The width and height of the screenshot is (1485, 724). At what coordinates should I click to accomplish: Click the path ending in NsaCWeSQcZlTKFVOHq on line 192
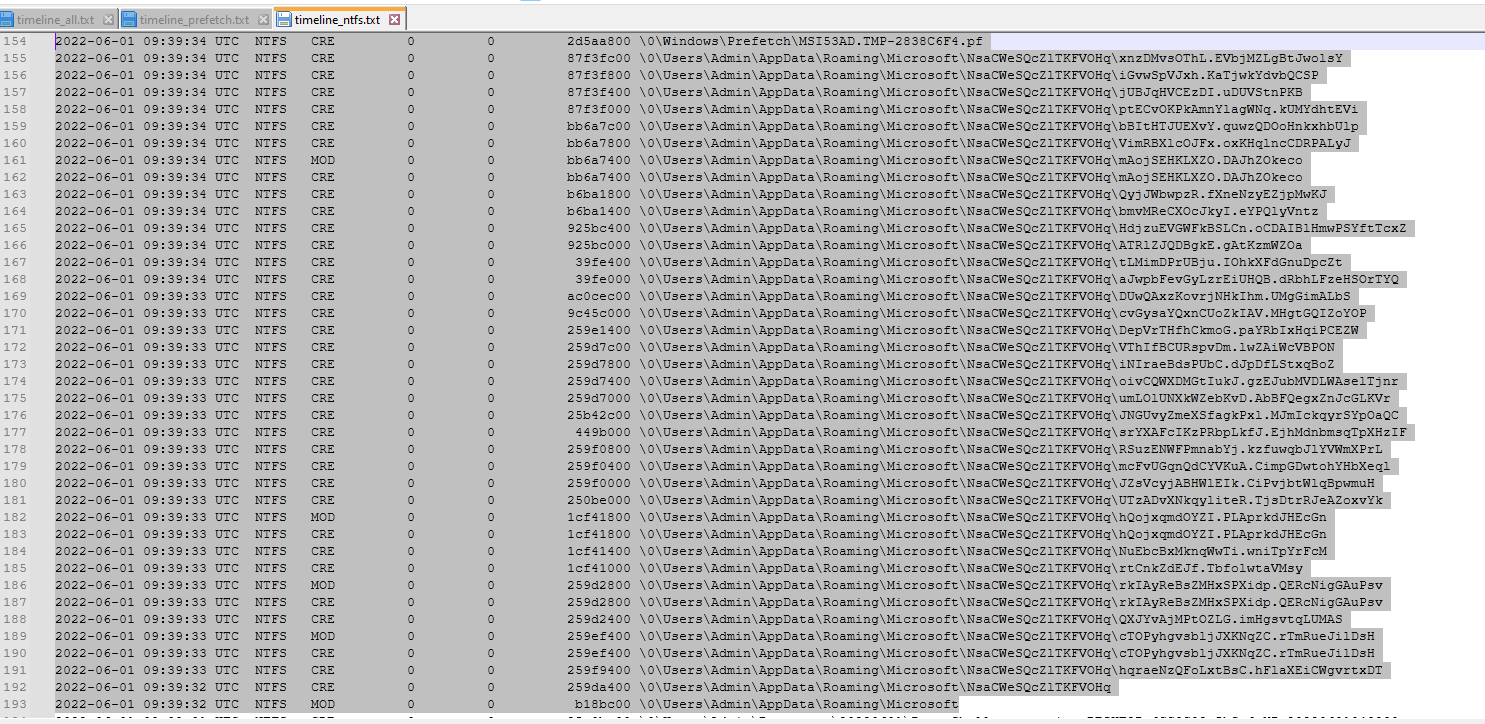(875, 687)
